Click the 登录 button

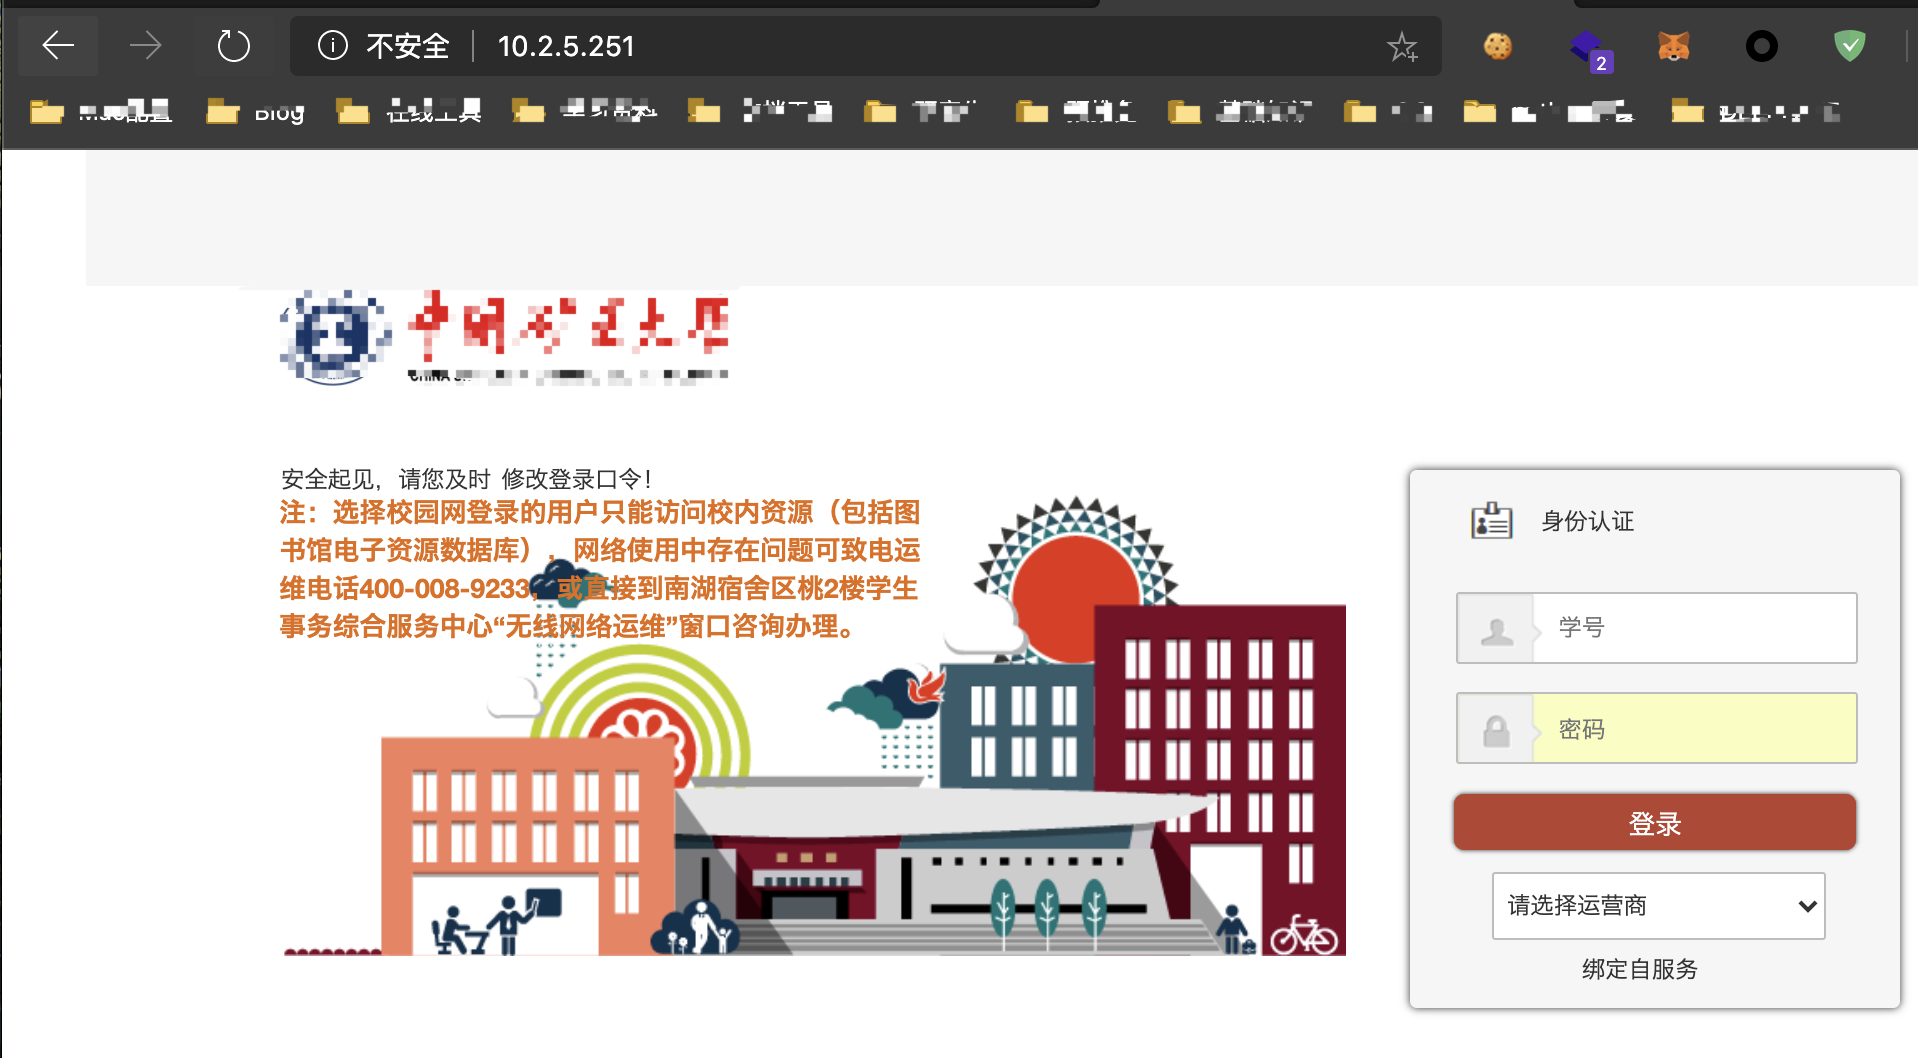tap(1655, 823)
